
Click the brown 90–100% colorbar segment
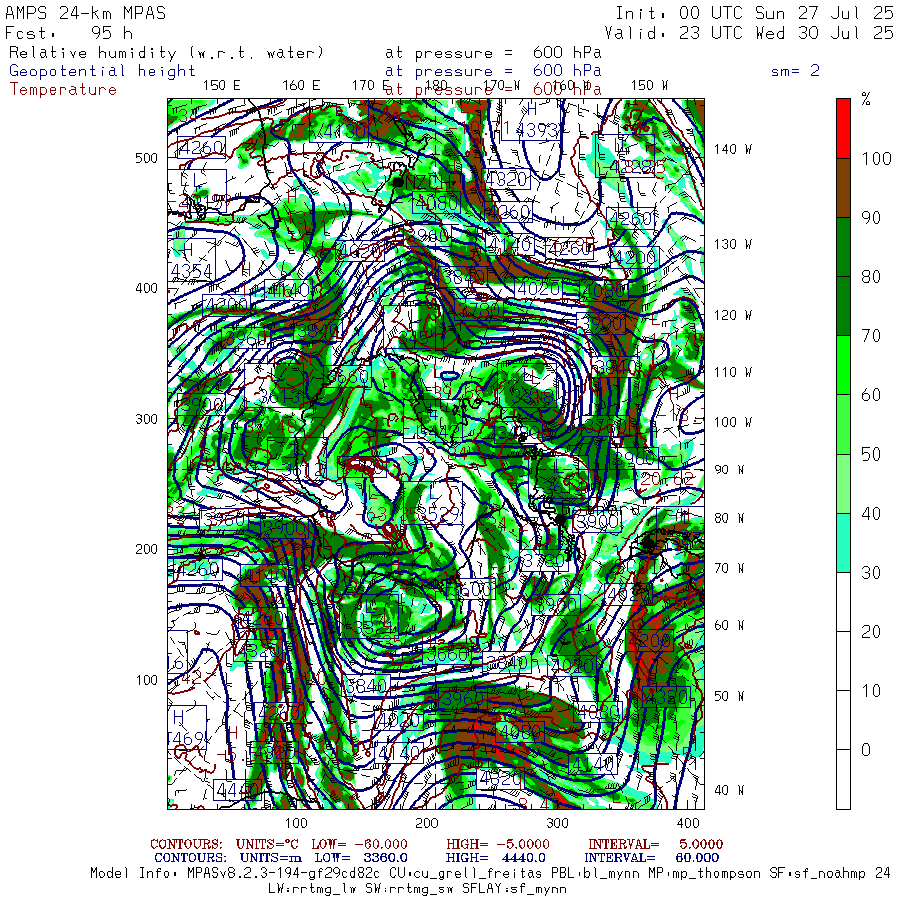pos(843,188)
